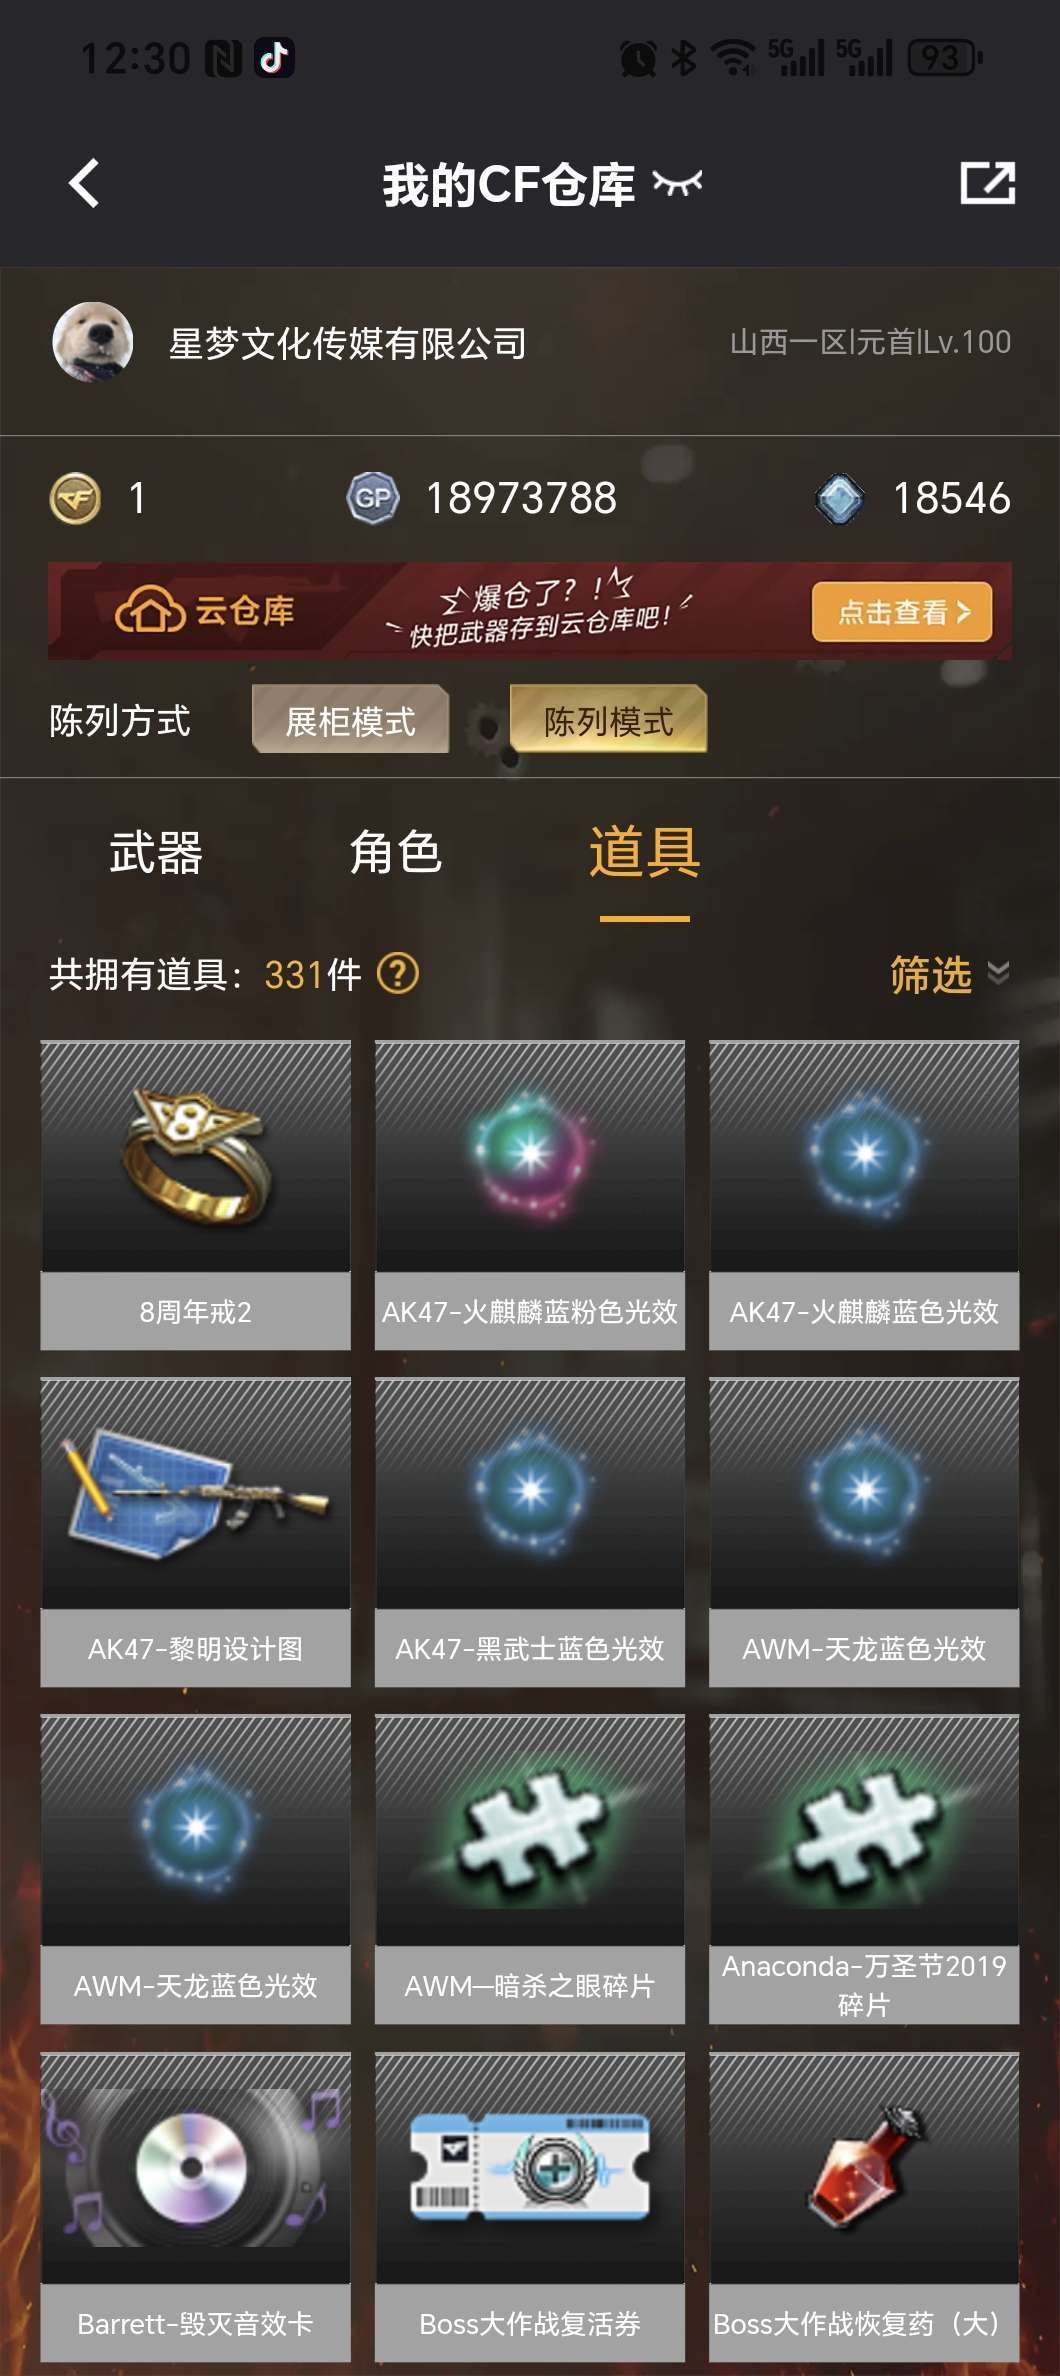Open the Barrett-毁灭音效卡 item

coord(196,2207)
